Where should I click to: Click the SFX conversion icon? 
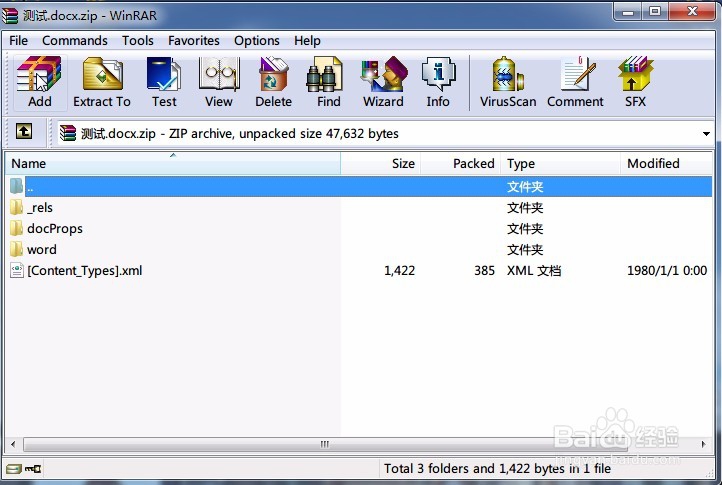635,74
